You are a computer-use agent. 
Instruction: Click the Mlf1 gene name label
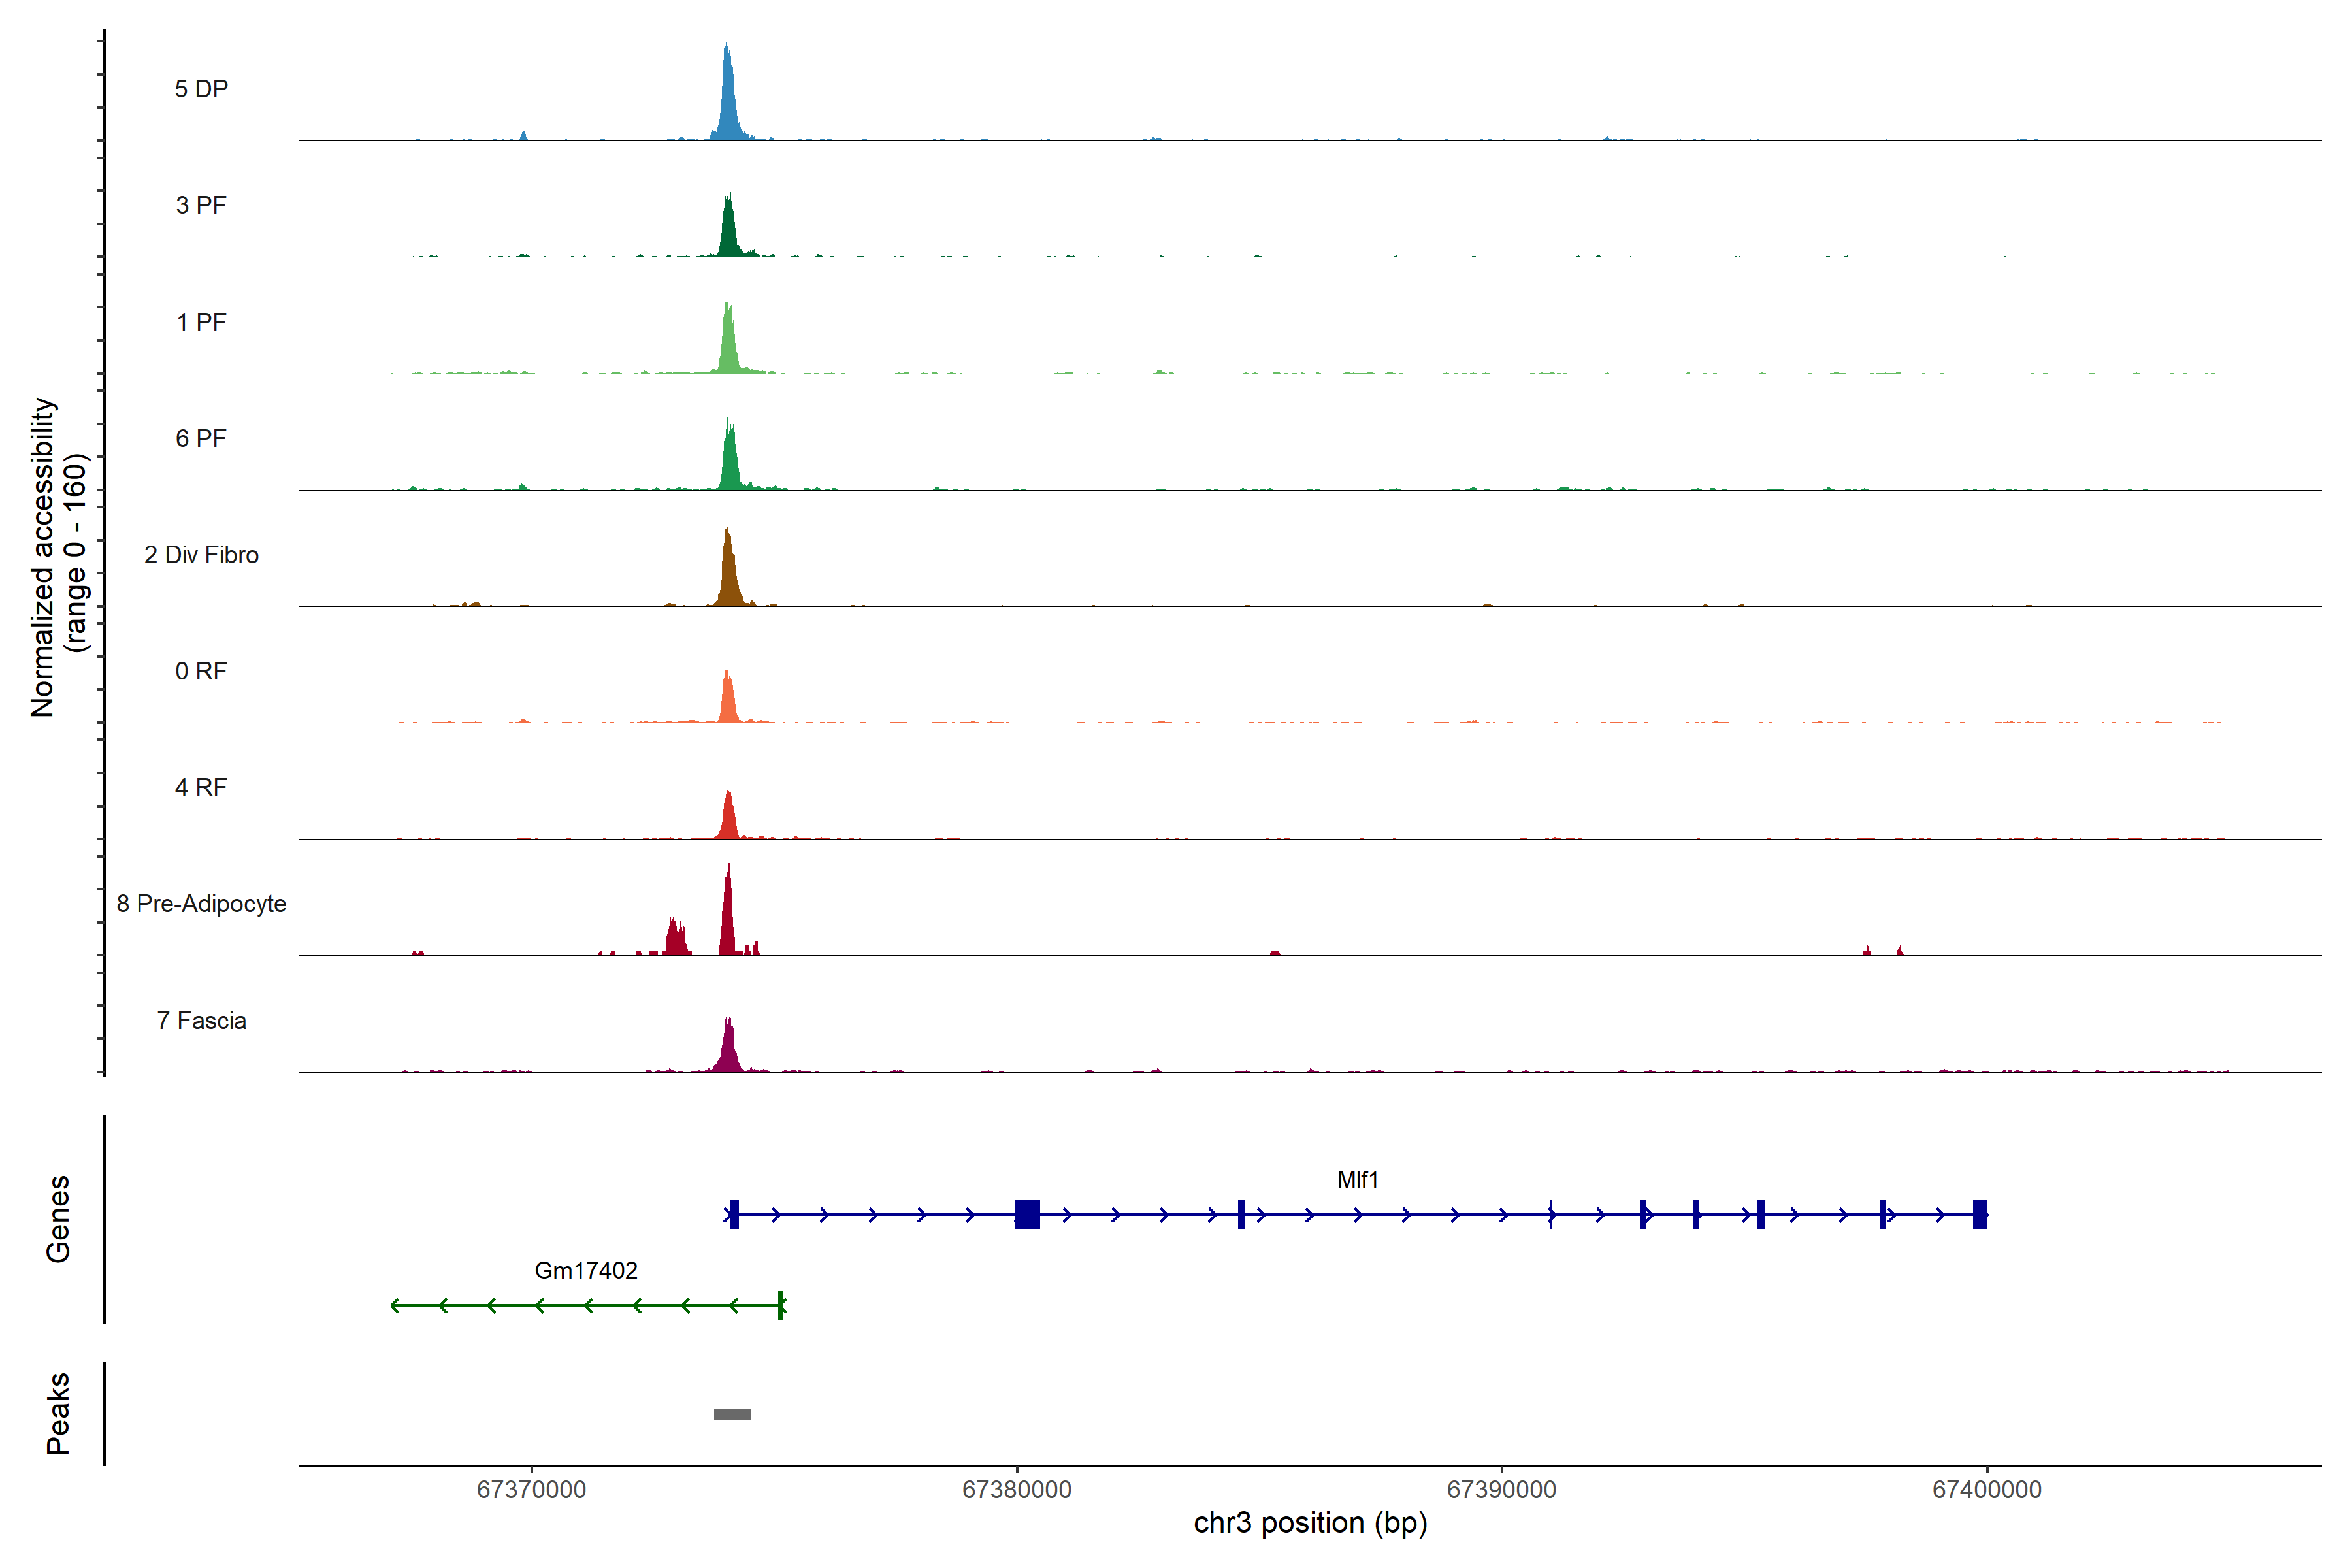pyautogui.click(x=1357, y=1180)
